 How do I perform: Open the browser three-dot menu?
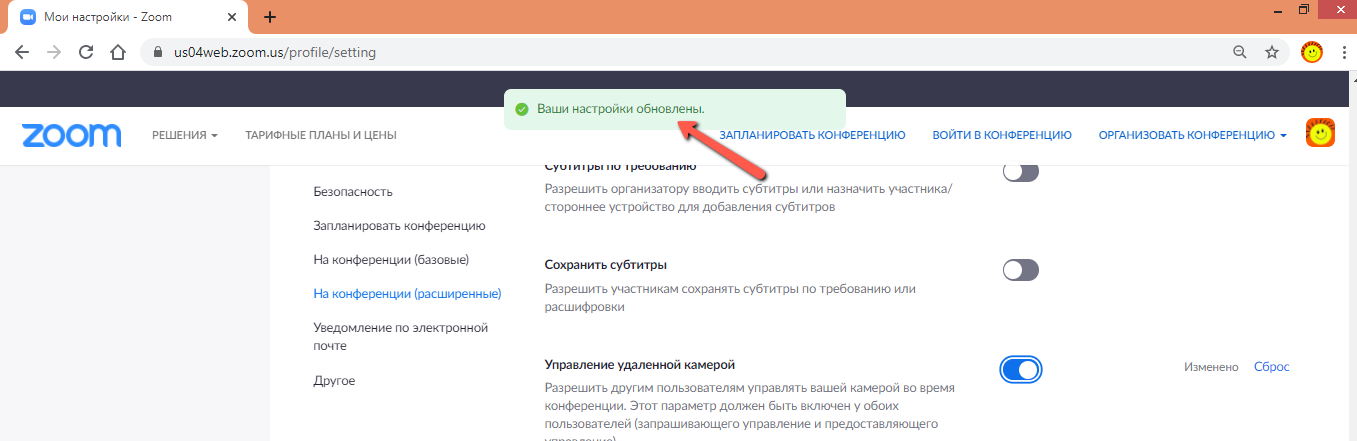1343,52
